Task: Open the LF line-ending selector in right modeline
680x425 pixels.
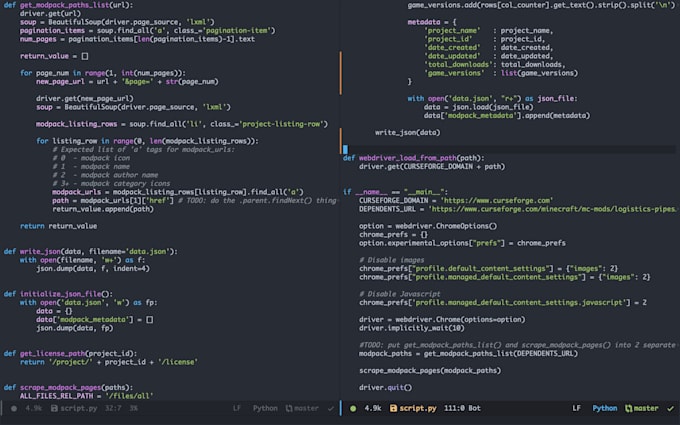Action: click(576, 408)
